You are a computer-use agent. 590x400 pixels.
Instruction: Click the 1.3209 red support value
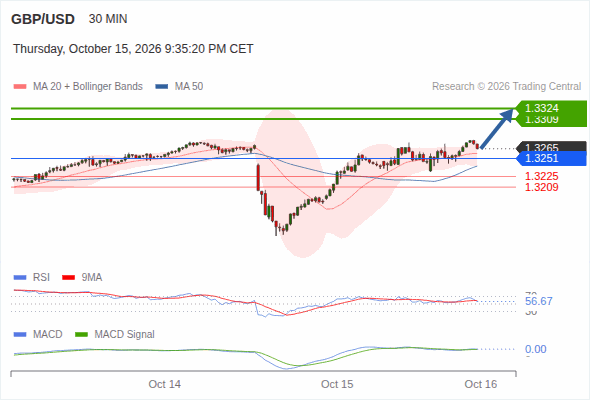(541, 187)
